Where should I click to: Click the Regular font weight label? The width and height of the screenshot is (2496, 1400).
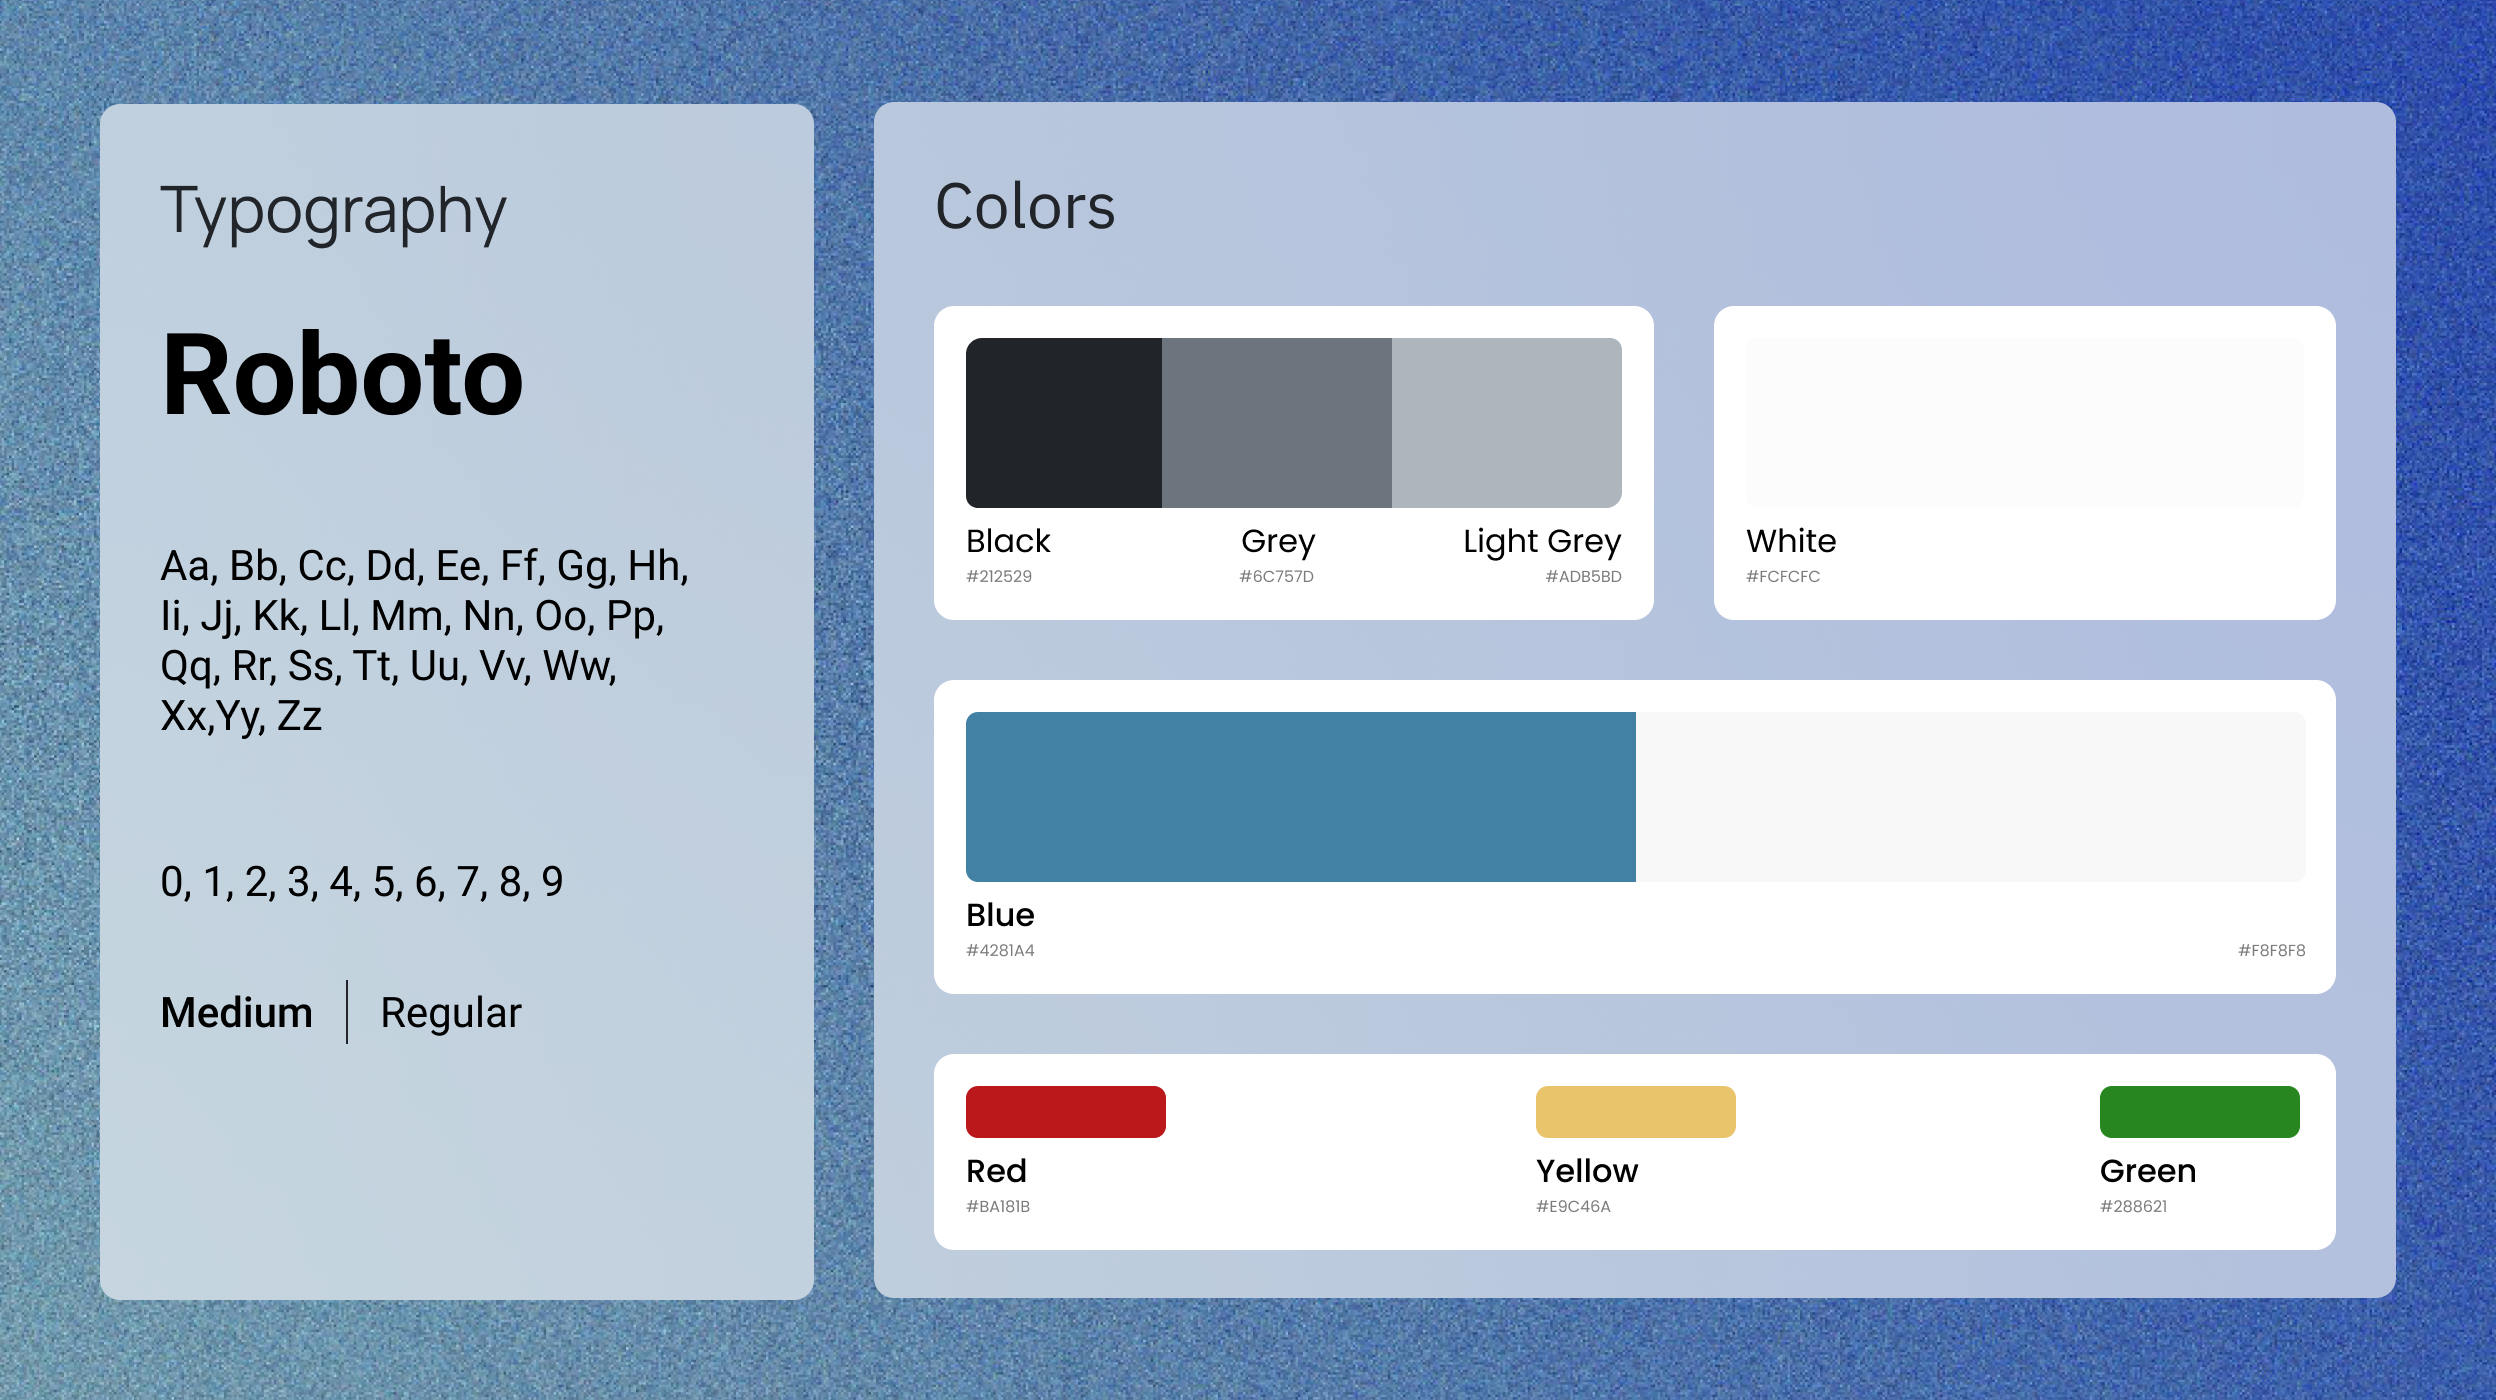click(x=451, y=1014)
